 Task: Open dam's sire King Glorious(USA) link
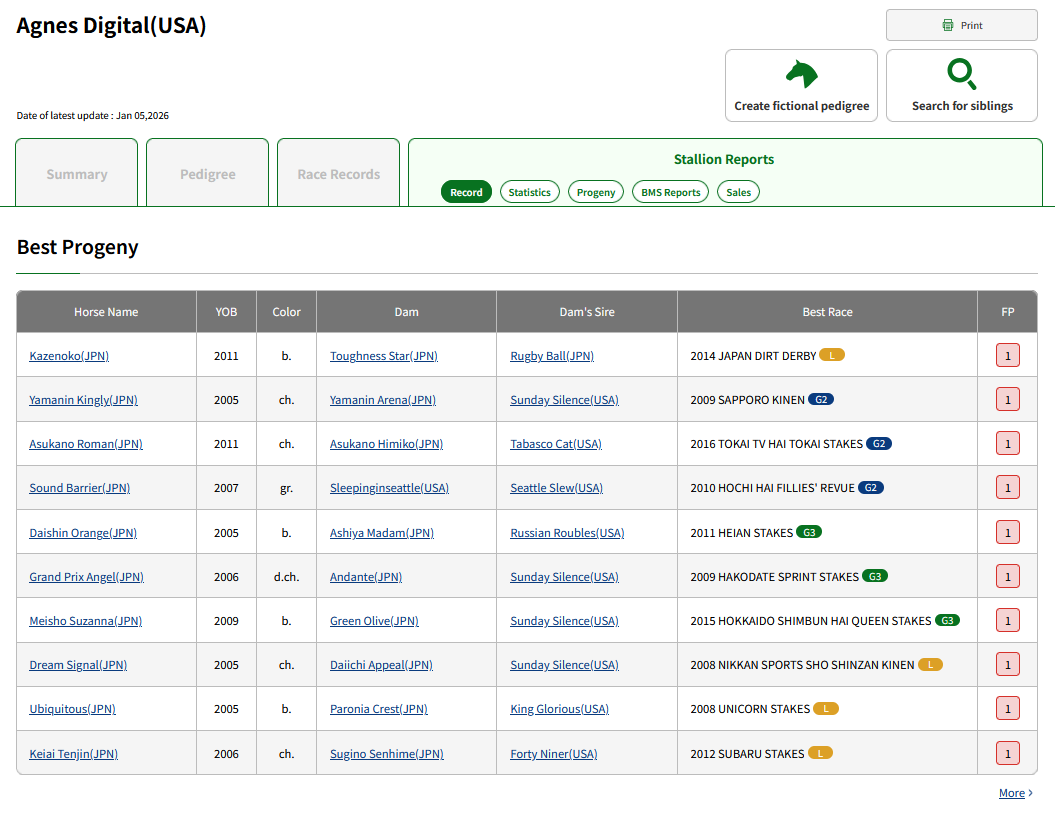point(559,708)
